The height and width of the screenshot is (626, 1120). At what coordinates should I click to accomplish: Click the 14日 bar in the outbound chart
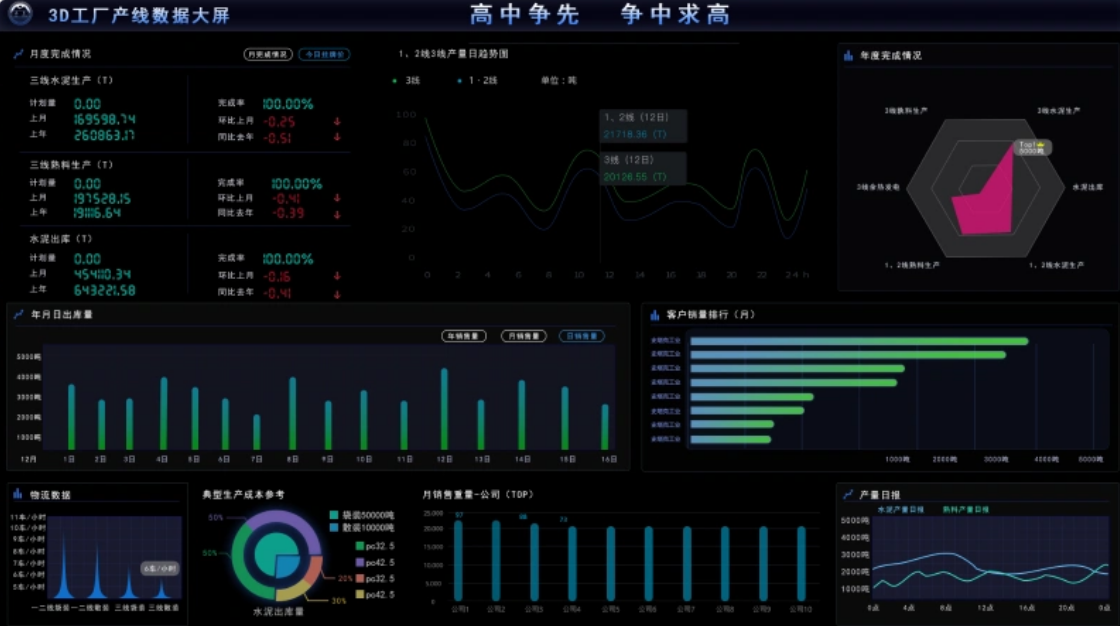coord(521,415)
